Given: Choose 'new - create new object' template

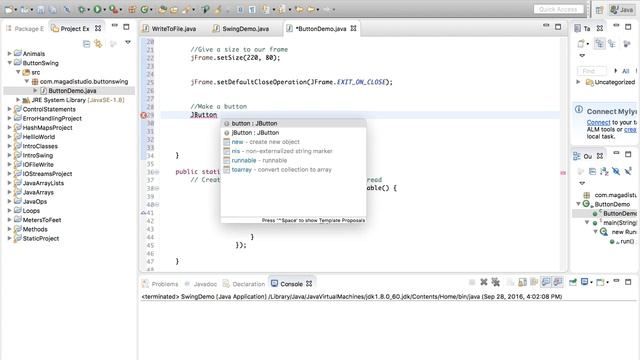Looking at the screenshot, I should [293, 142].
